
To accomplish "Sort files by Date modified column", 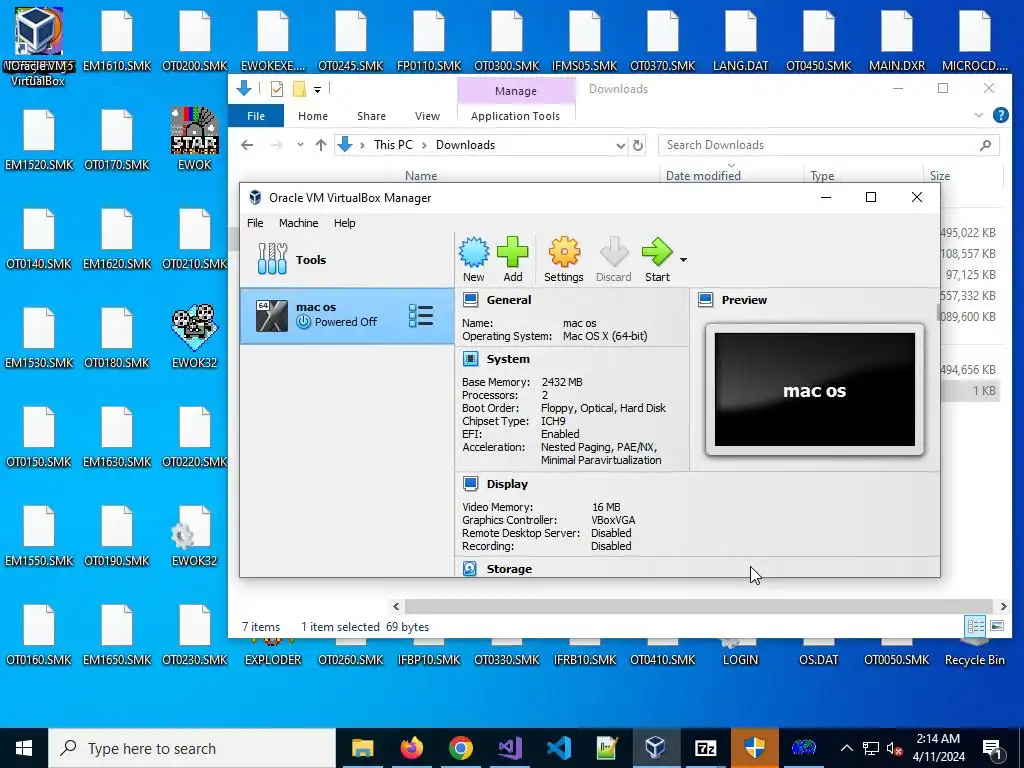I will click(x=703, y=176).
